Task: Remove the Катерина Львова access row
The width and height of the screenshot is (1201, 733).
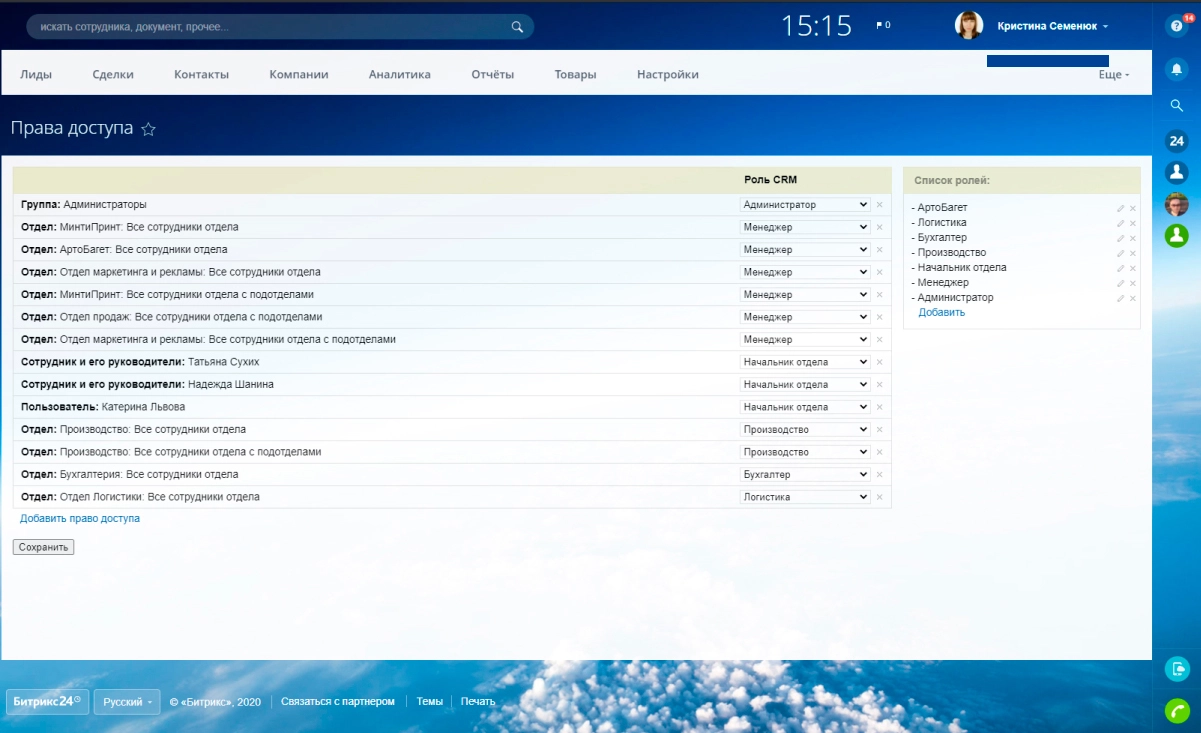Action: [880, 407]
